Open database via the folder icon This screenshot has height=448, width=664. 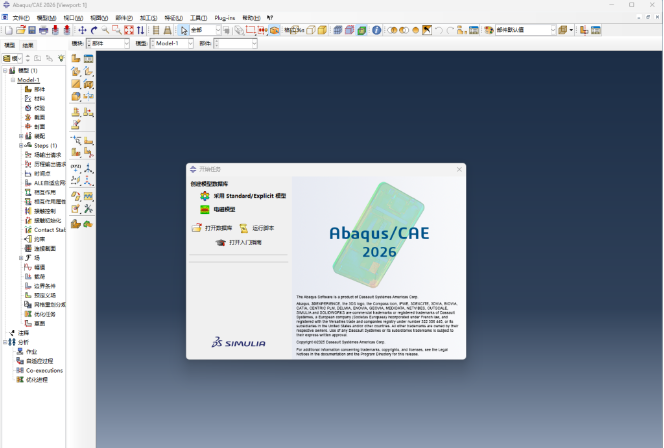tap(197, 228)
